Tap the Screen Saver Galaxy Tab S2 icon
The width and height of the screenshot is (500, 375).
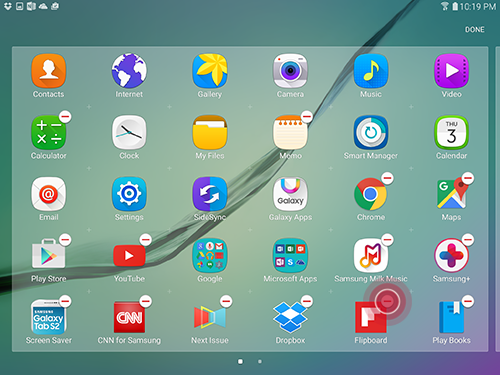(x=48, y=317)
